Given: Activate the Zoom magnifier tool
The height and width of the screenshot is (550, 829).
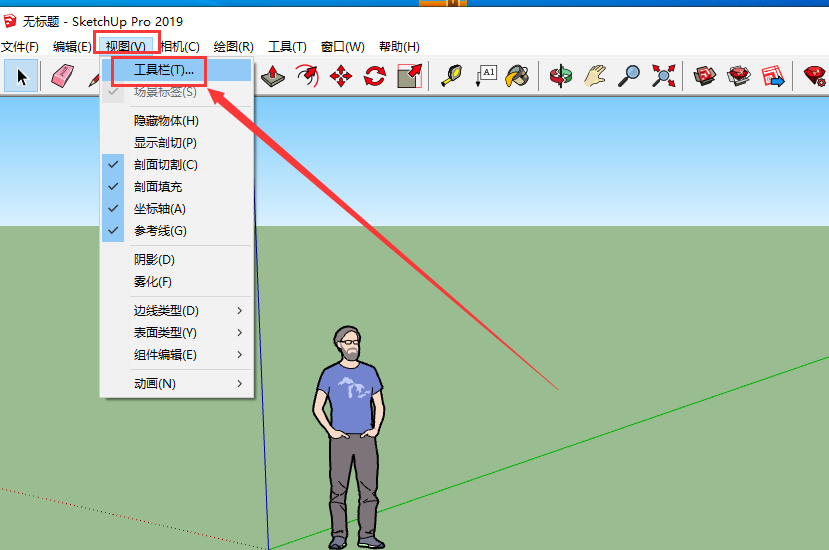Looking at the screenshot, I should point(629,76).
